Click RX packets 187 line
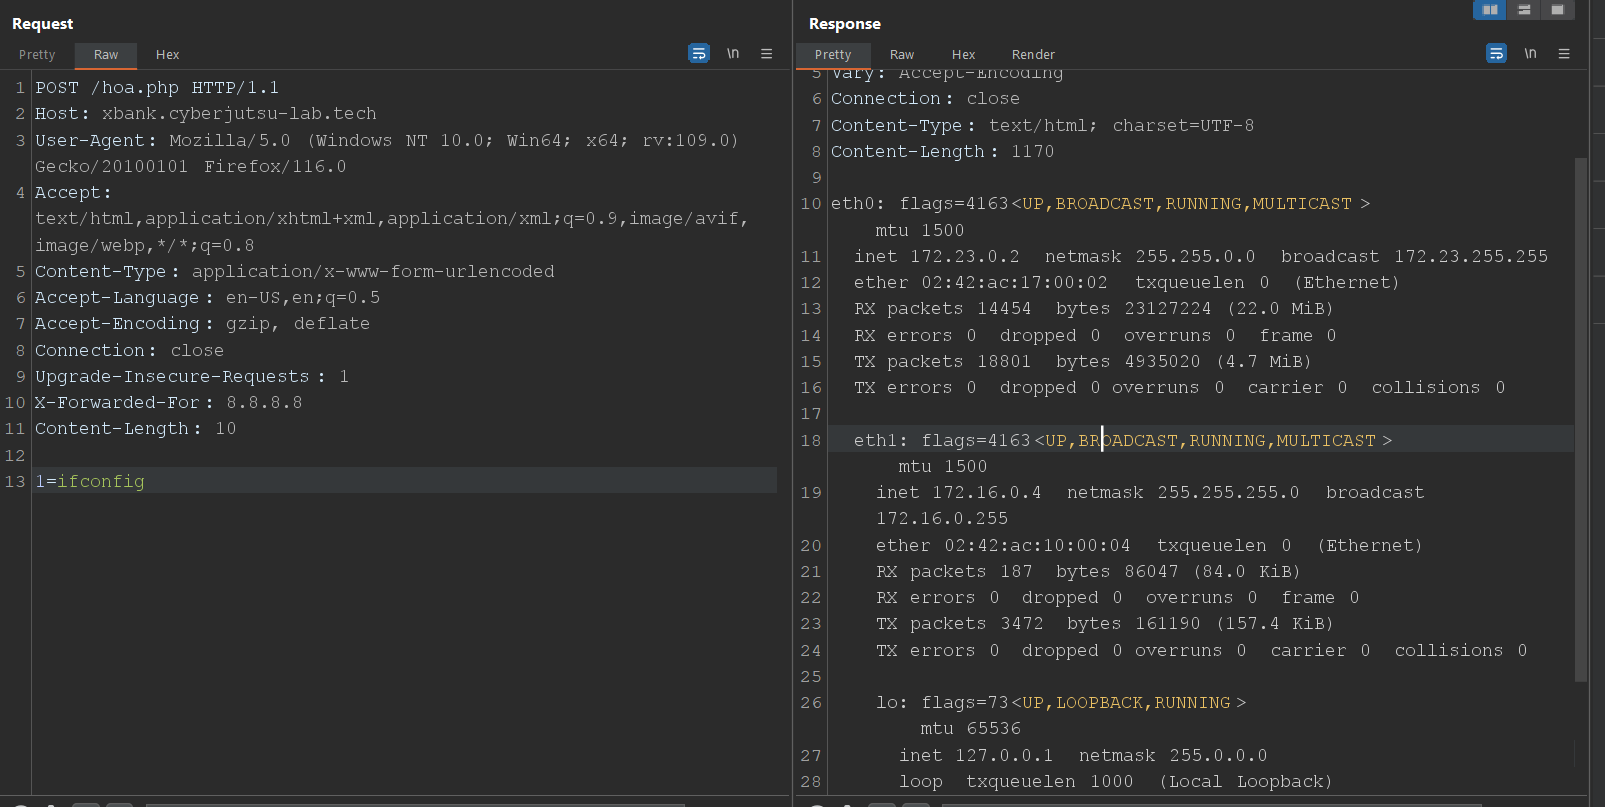This screenshot has width=1605, height=807. click(x=1088, y=571)
